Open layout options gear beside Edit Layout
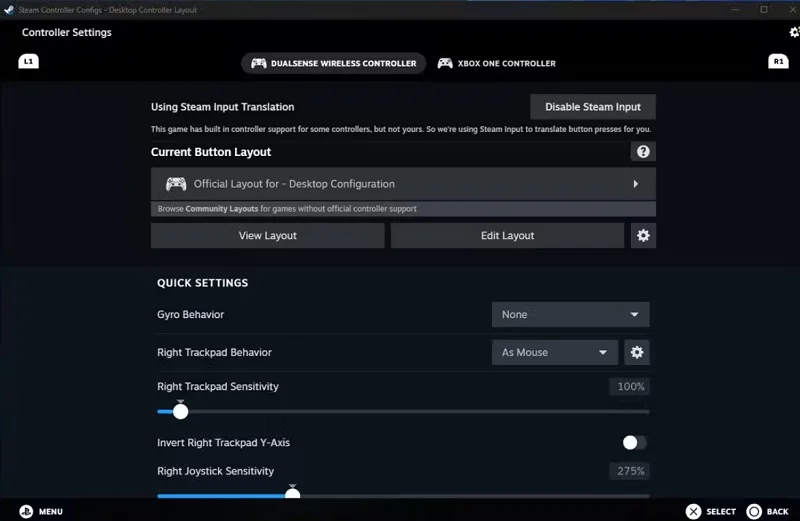This screenshot has width=800, height=521. point(643,235)
